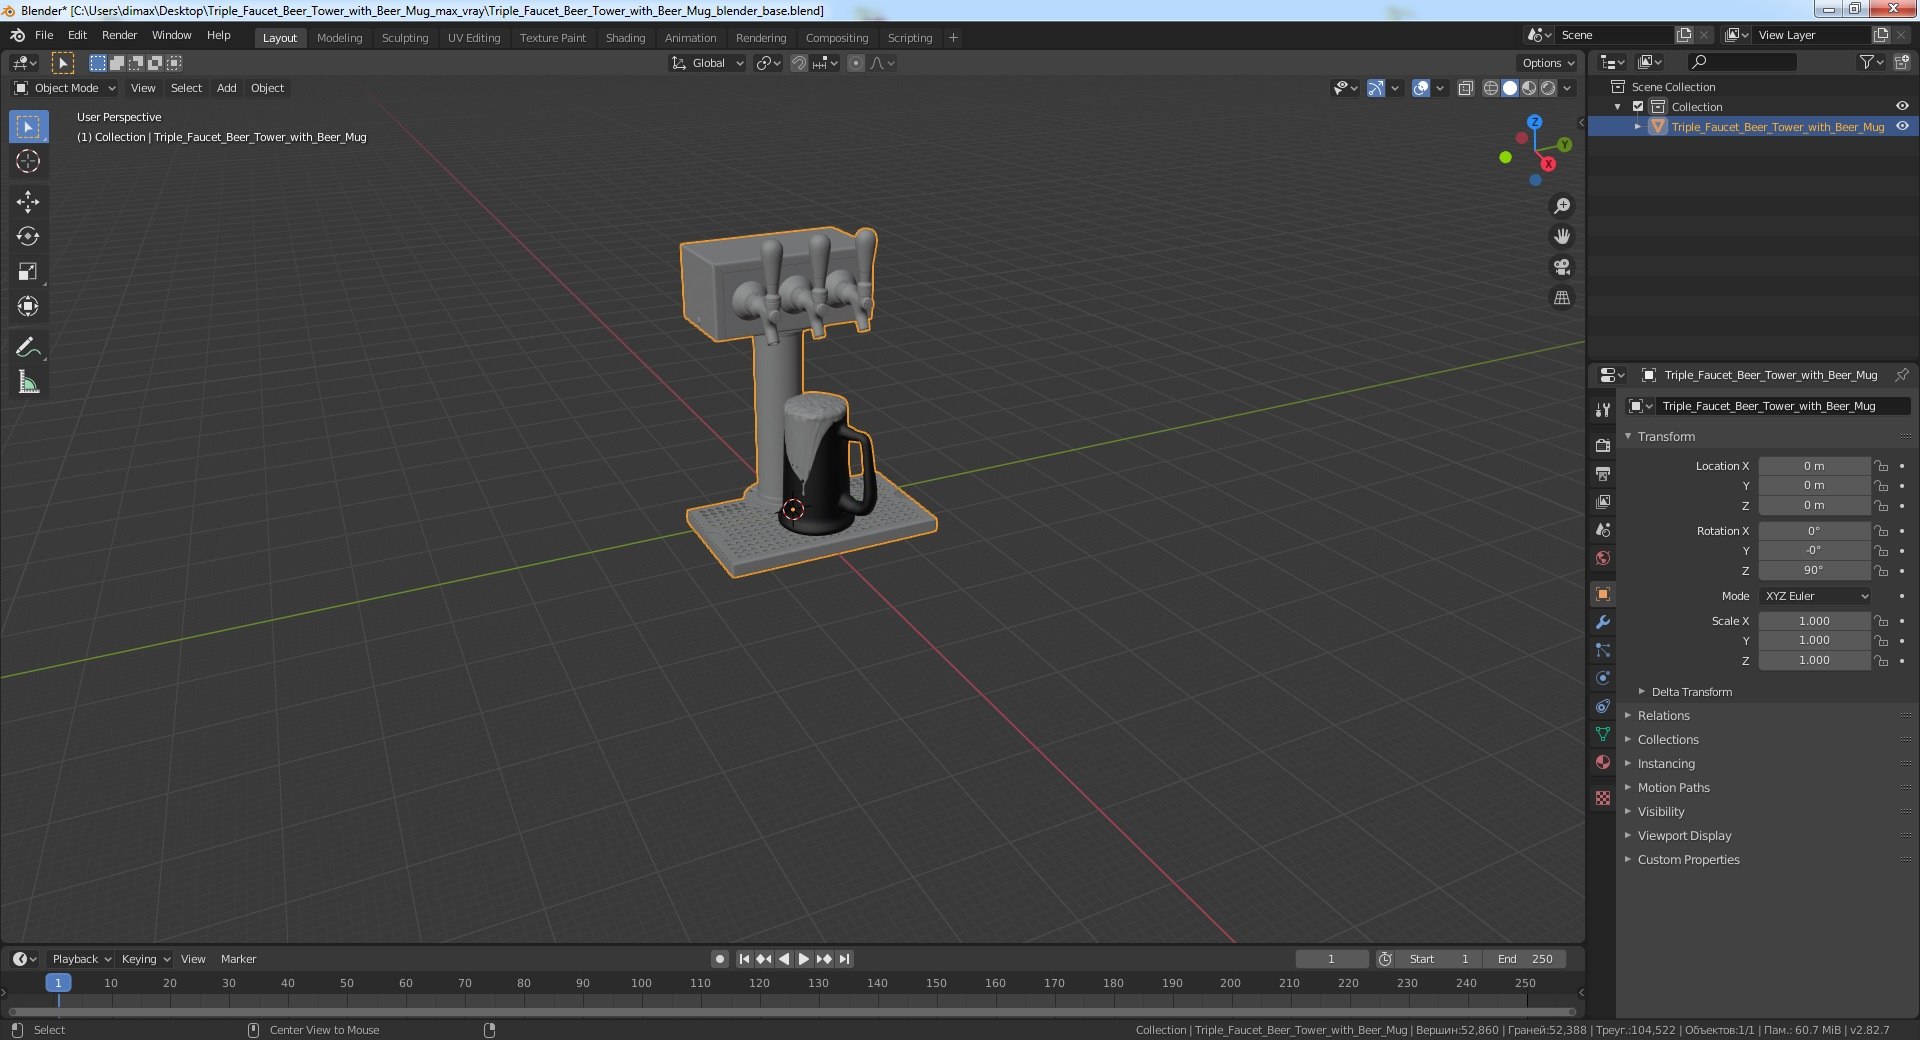Screen dimensions: 1920x1040
Task: Toggle camera view with the camera icon
Action: point(1561,267)
